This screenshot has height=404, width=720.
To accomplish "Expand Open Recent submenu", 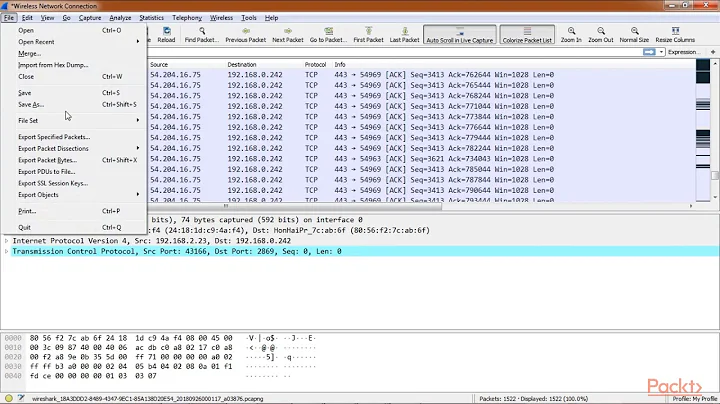I will tap(73, 42).
